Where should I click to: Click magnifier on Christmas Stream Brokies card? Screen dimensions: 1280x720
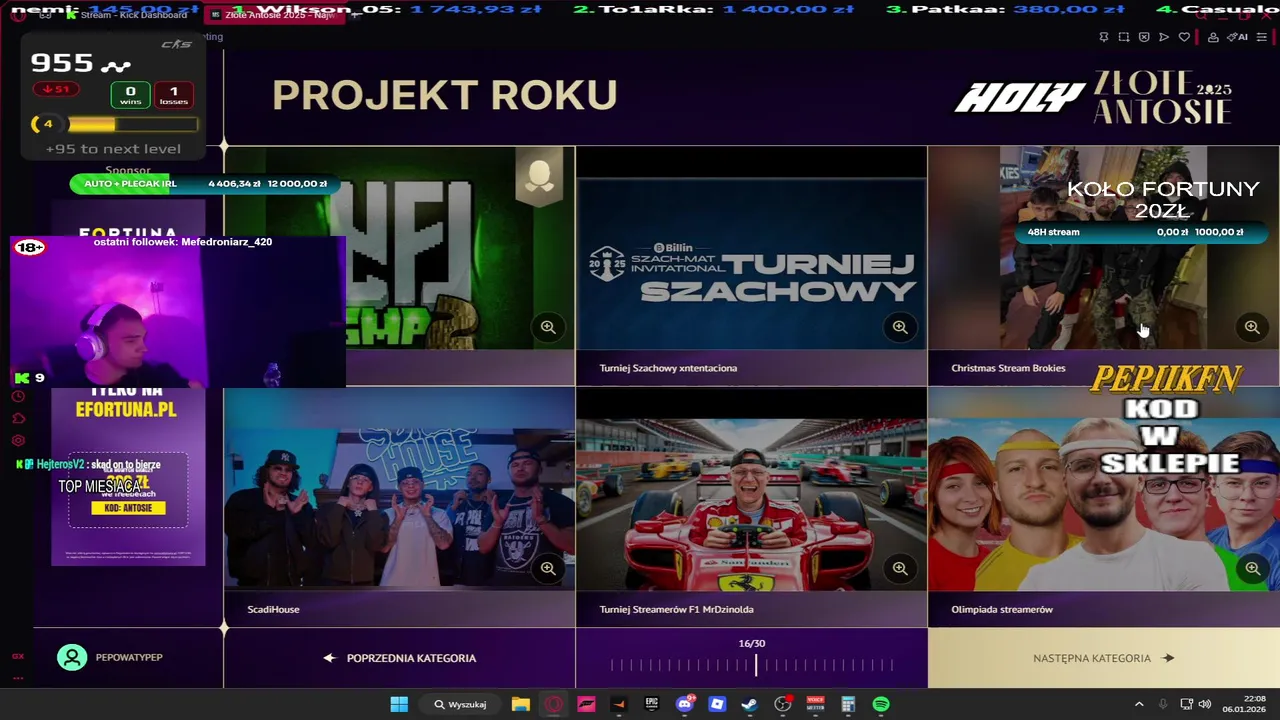click(x=1252, y=327)
